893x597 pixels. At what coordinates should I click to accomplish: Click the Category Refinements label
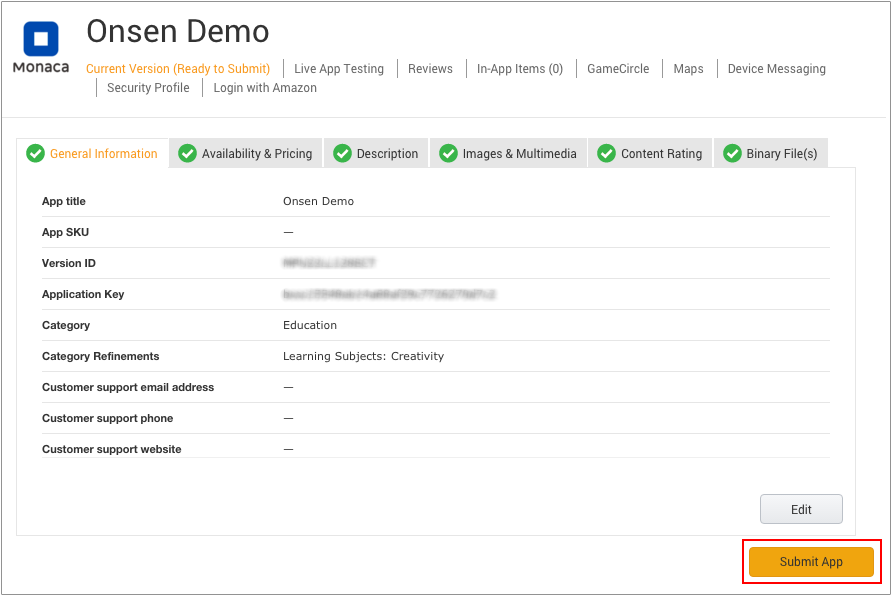tap(101, 356)
